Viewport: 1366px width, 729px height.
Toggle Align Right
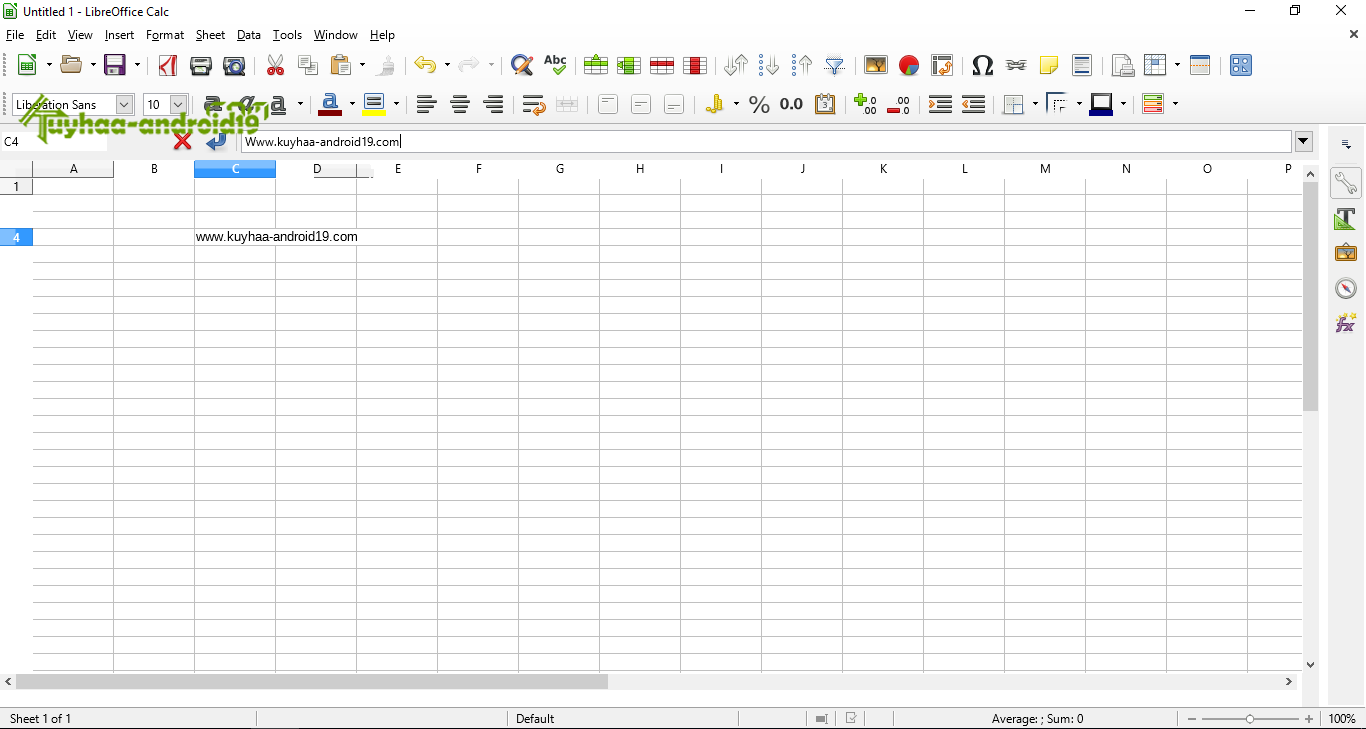coord(493,104)
